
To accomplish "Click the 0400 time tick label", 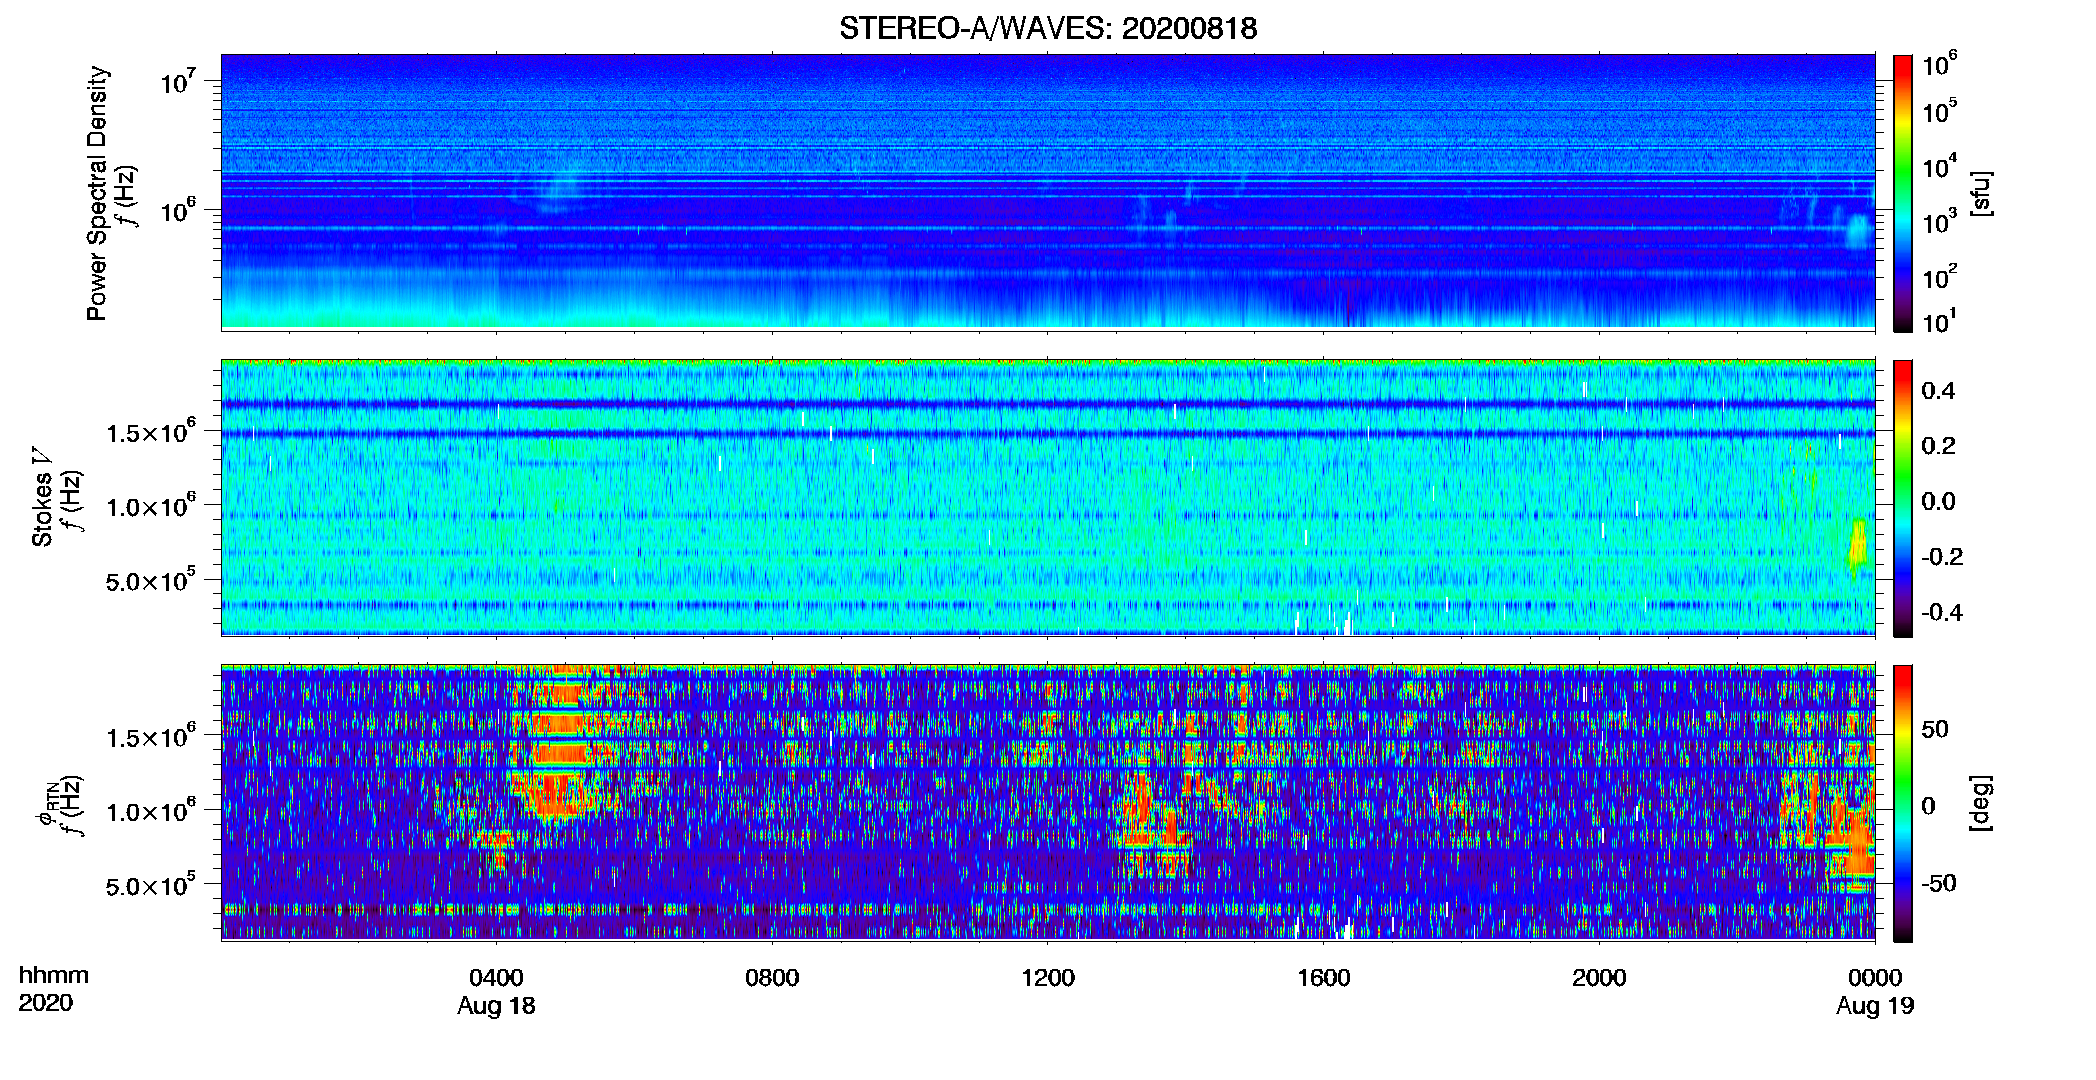I will (x=496, y=977).
